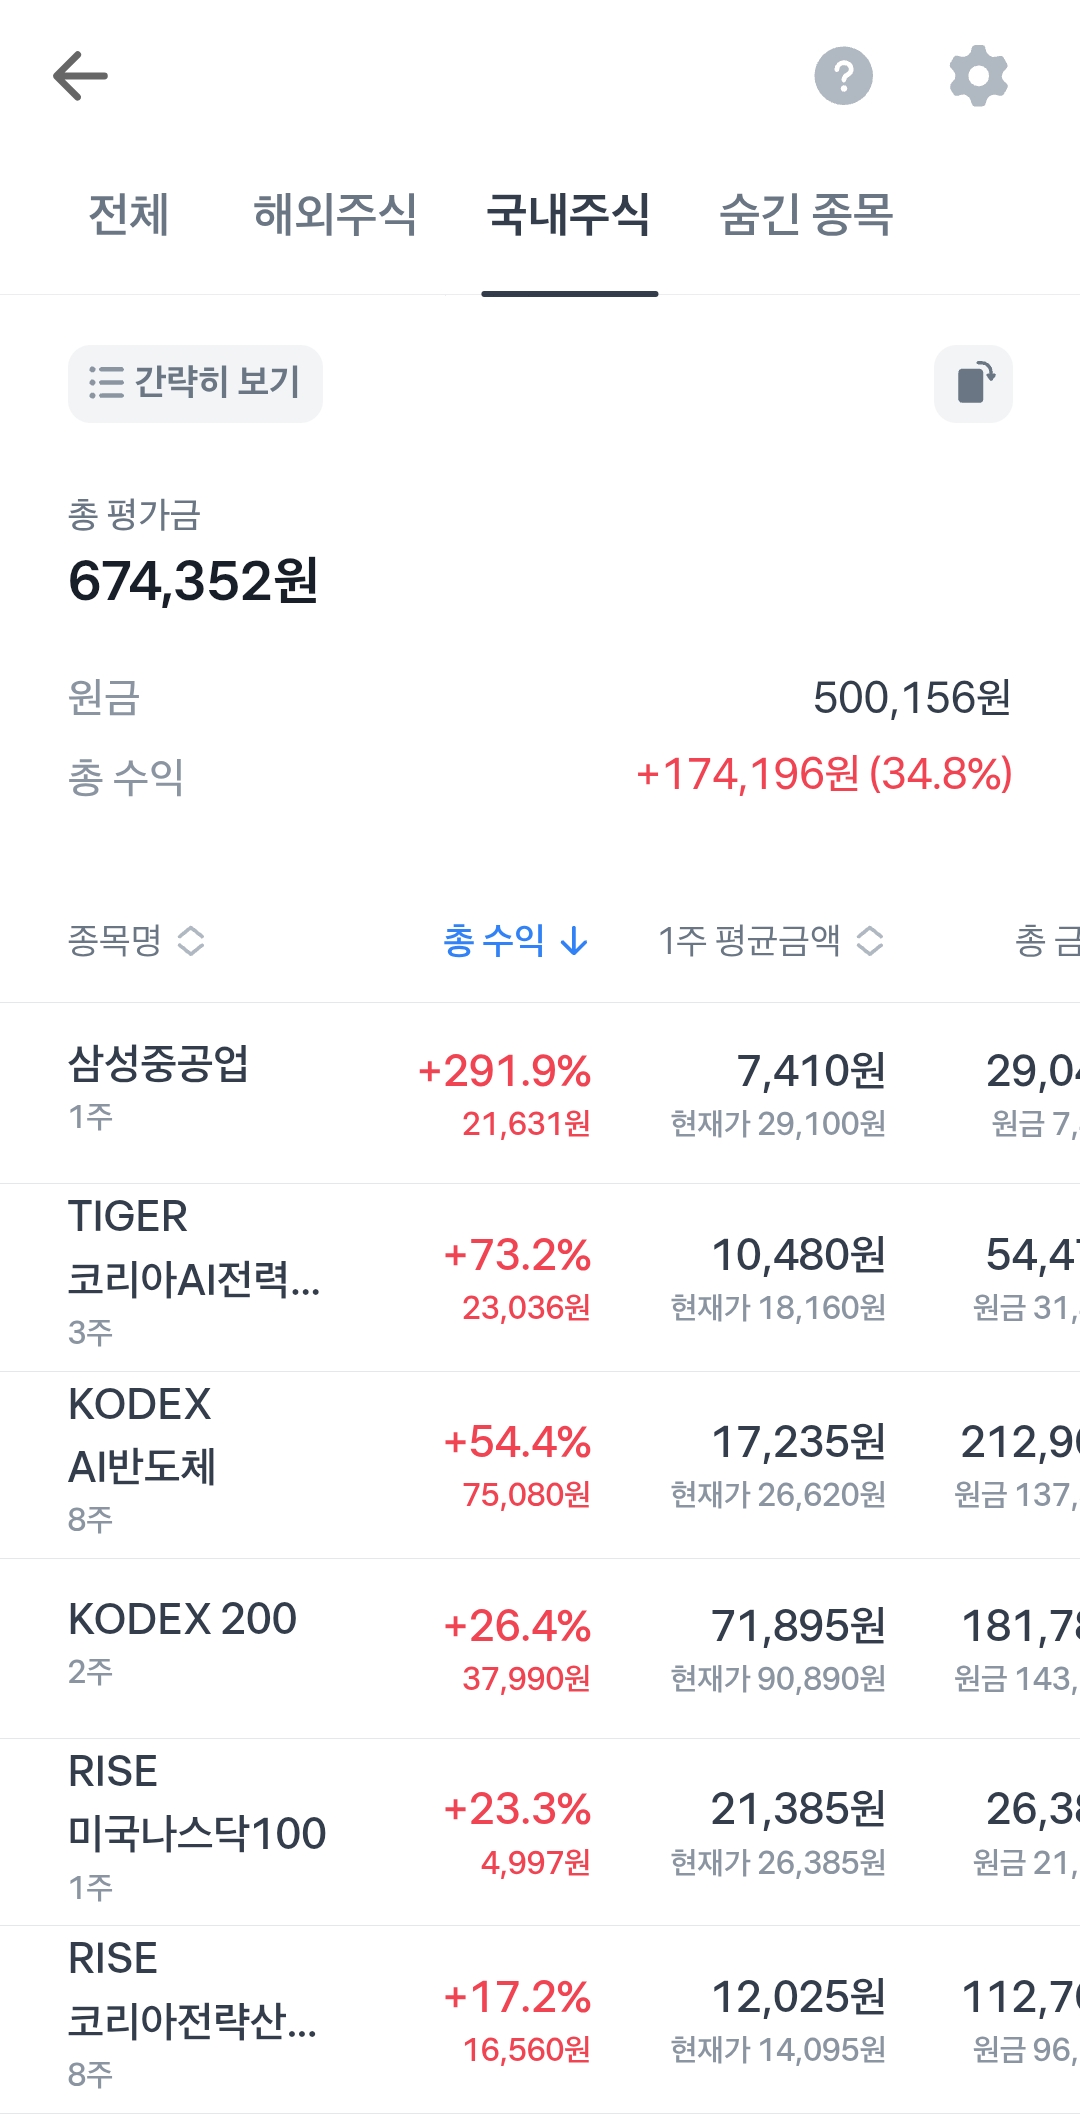Screen dimensions: 1080x2114
Task: Toggle 간략히 보기 simplified view
Action: coord(195,384)
